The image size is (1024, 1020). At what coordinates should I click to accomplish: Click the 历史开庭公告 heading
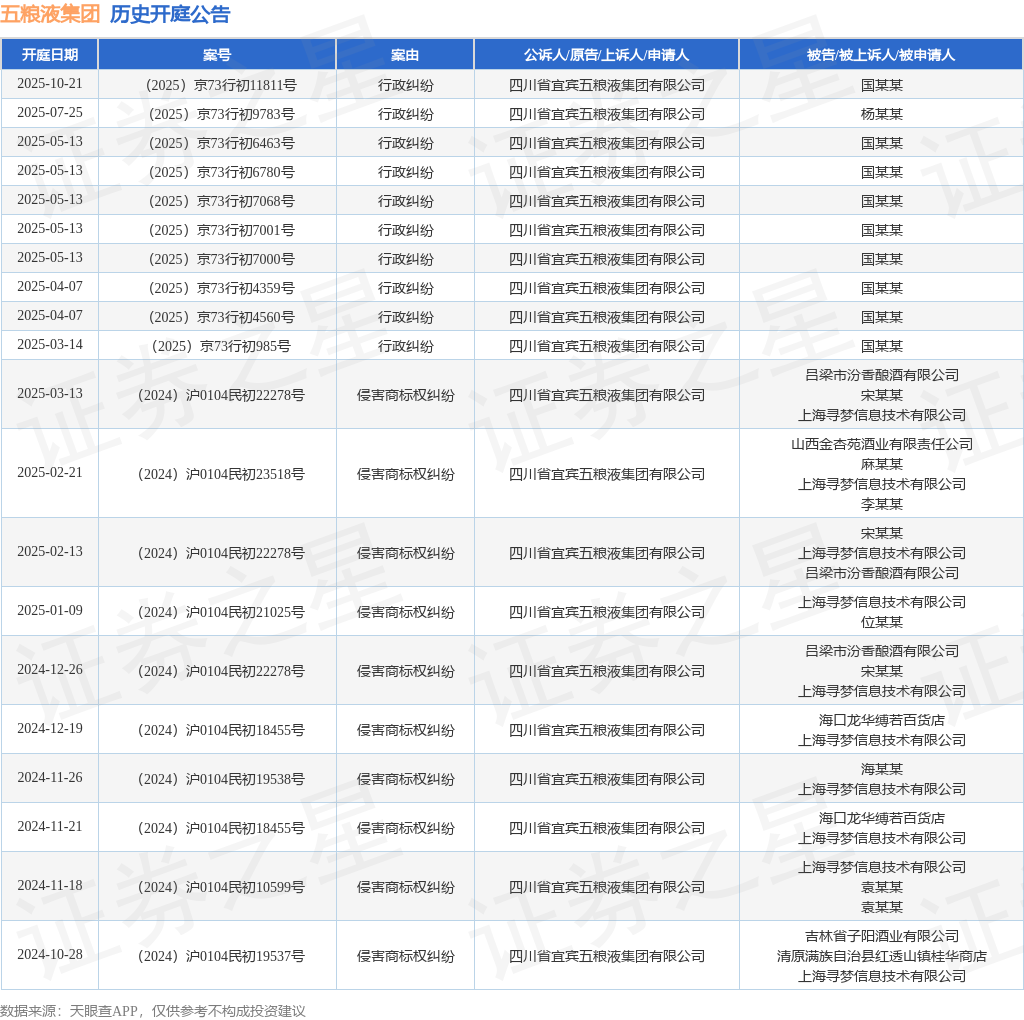click(170, 14)
